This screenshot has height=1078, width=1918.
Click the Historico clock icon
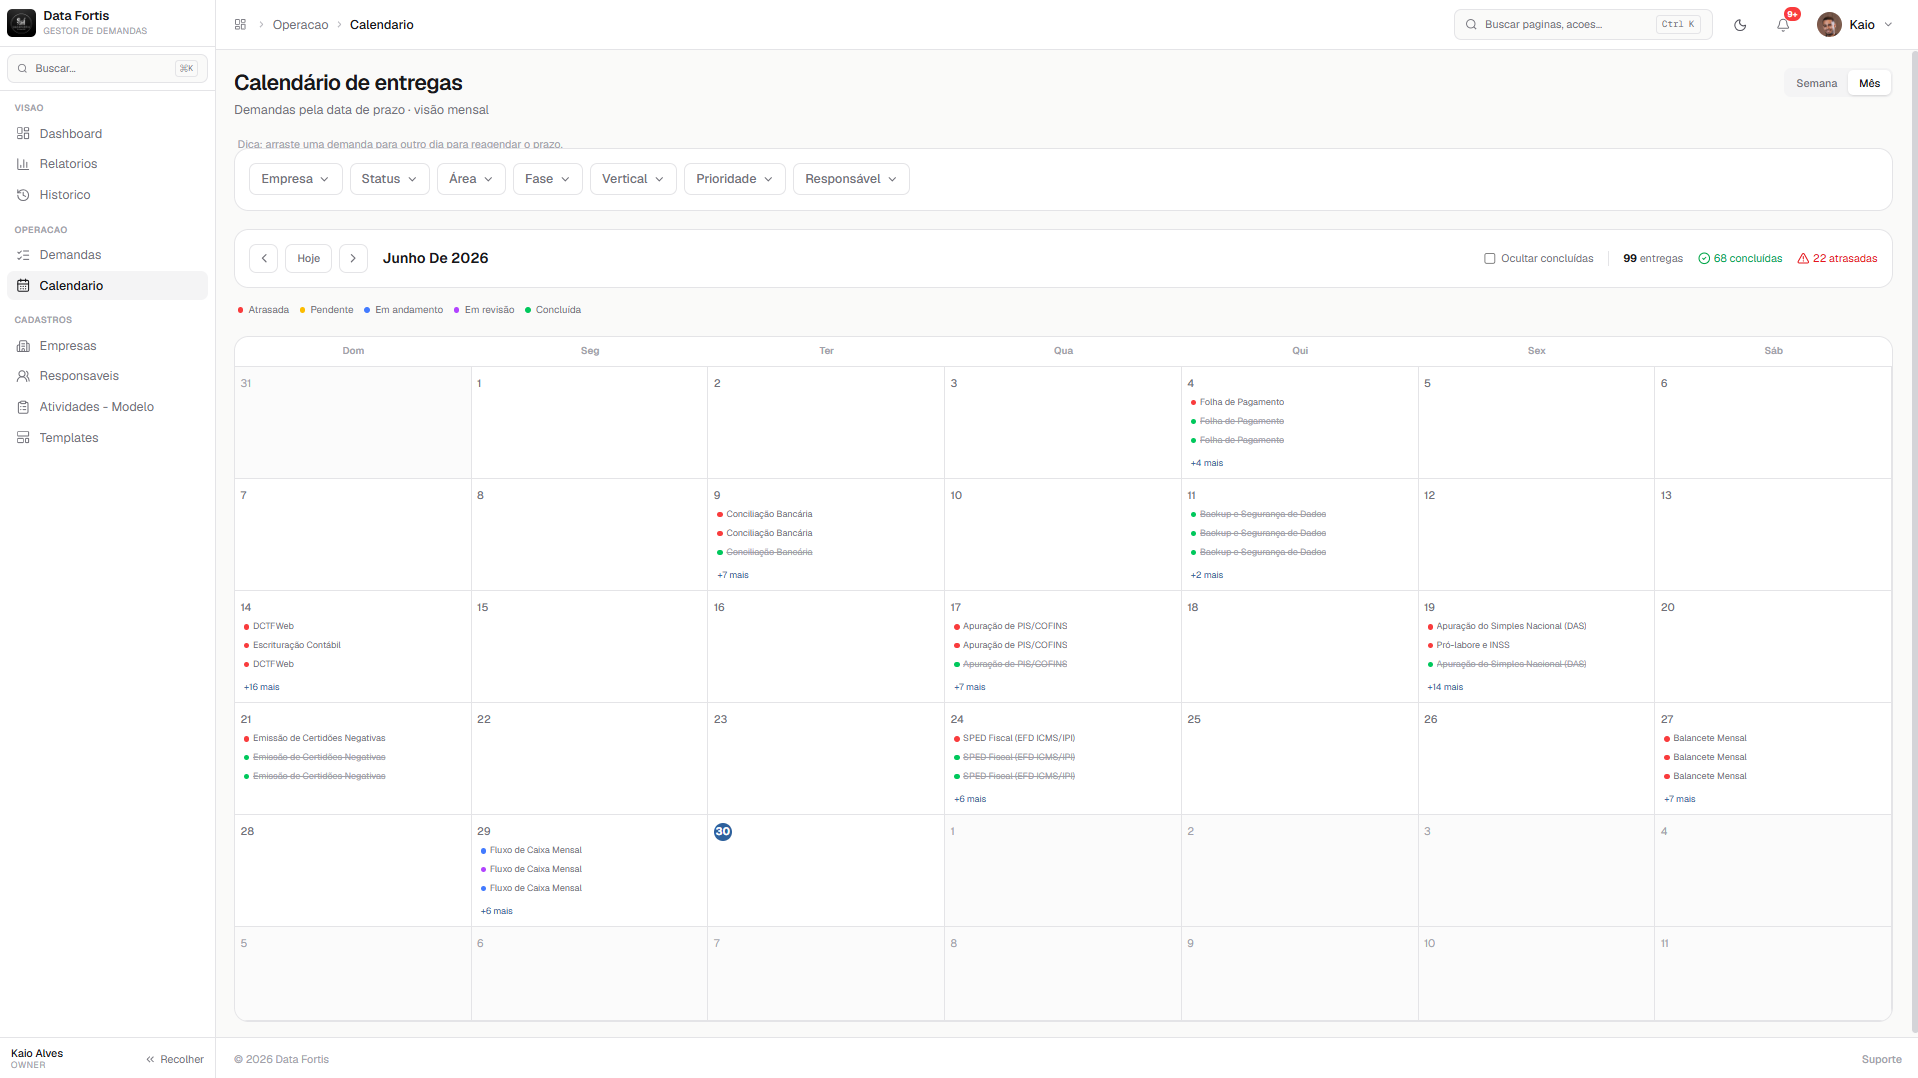pyautogui.click(x=23, y=195)
